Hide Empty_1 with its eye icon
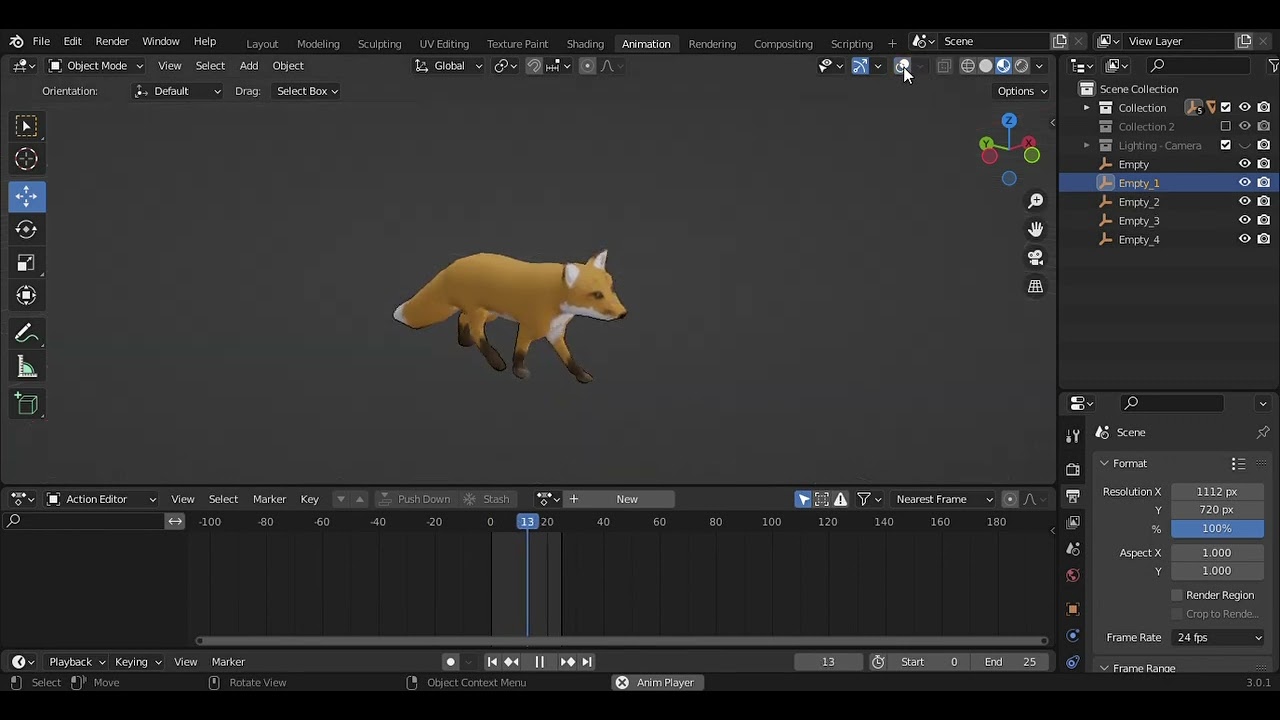The width and height of the screenshot is (1280, 720). (1245, 183)
